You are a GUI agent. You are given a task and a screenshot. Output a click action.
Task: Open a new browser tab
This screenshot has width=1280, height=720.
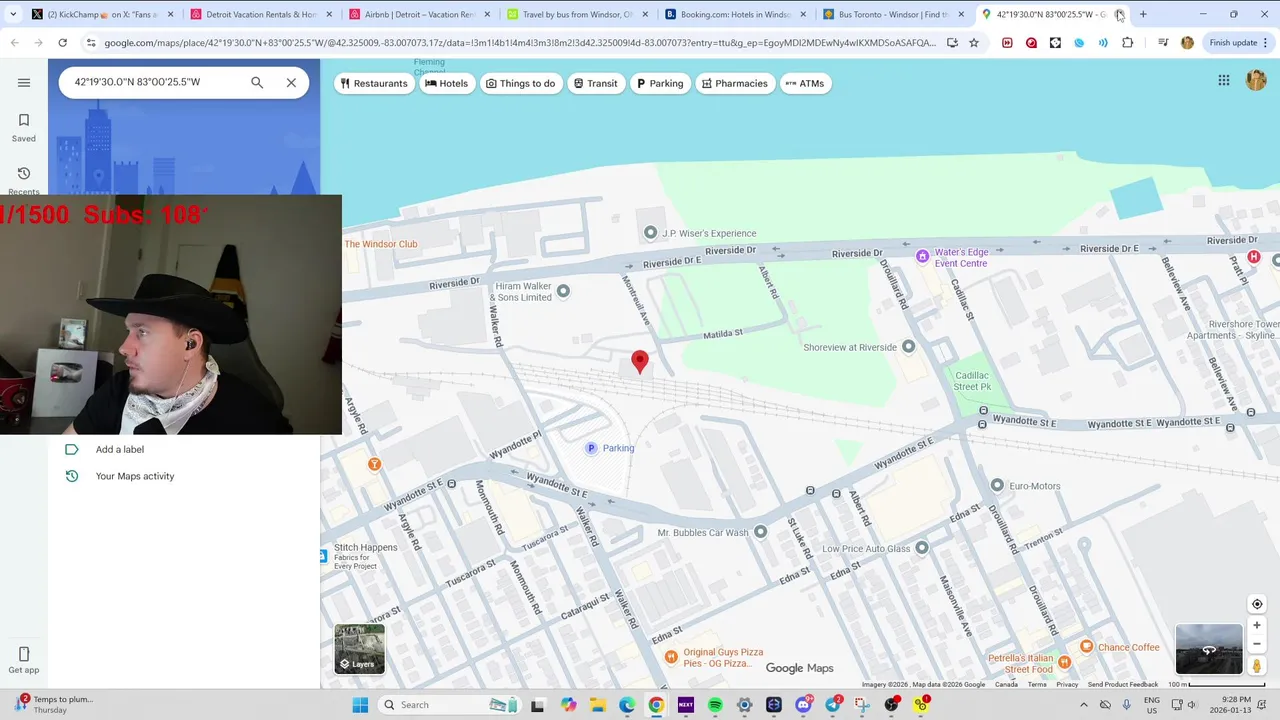pyautogui.click(x=1143, y=14)
